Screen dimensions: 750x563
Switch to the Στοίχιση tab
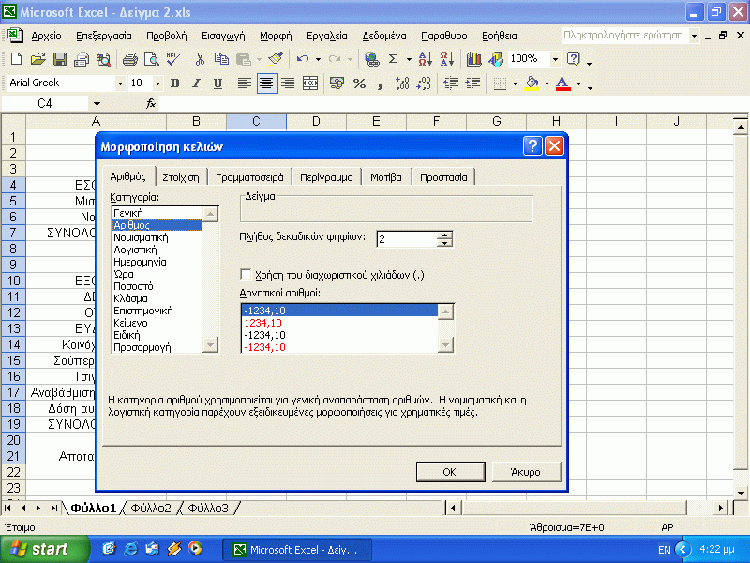click(181, 177)
